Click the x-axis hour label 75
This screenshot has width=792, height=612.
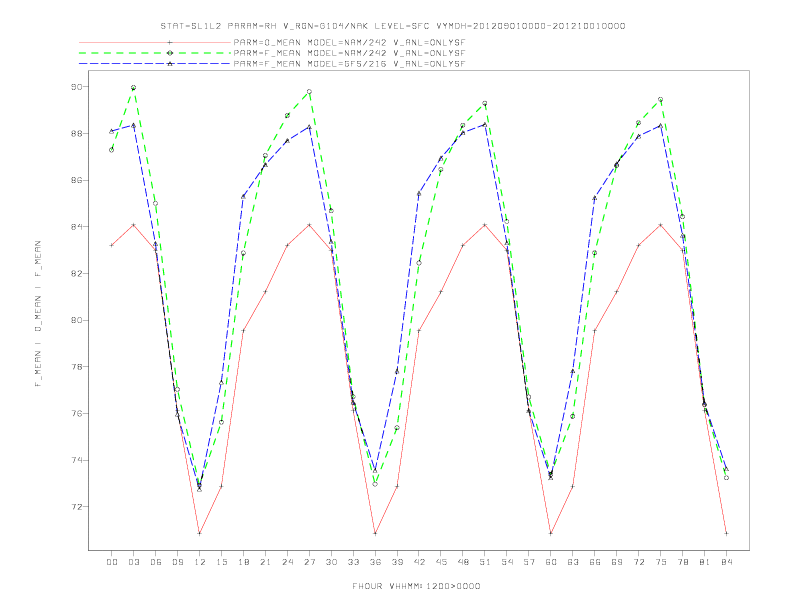point(661,562)
